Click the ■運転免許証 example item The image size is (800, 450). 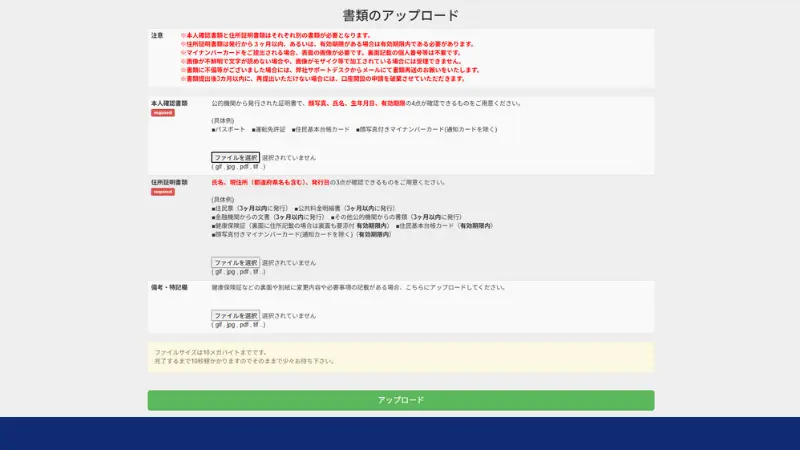coord(267,129)
